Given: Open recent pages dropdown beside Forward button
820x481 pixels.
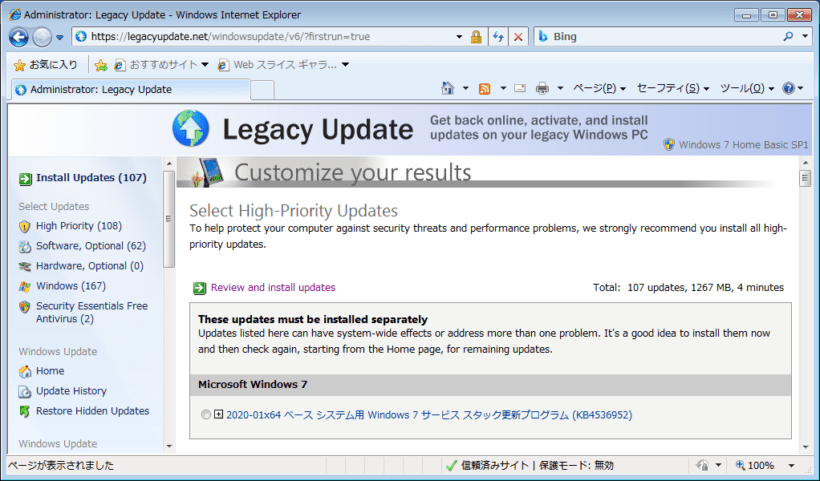Looking at the screenshot, I should point(60,38).
